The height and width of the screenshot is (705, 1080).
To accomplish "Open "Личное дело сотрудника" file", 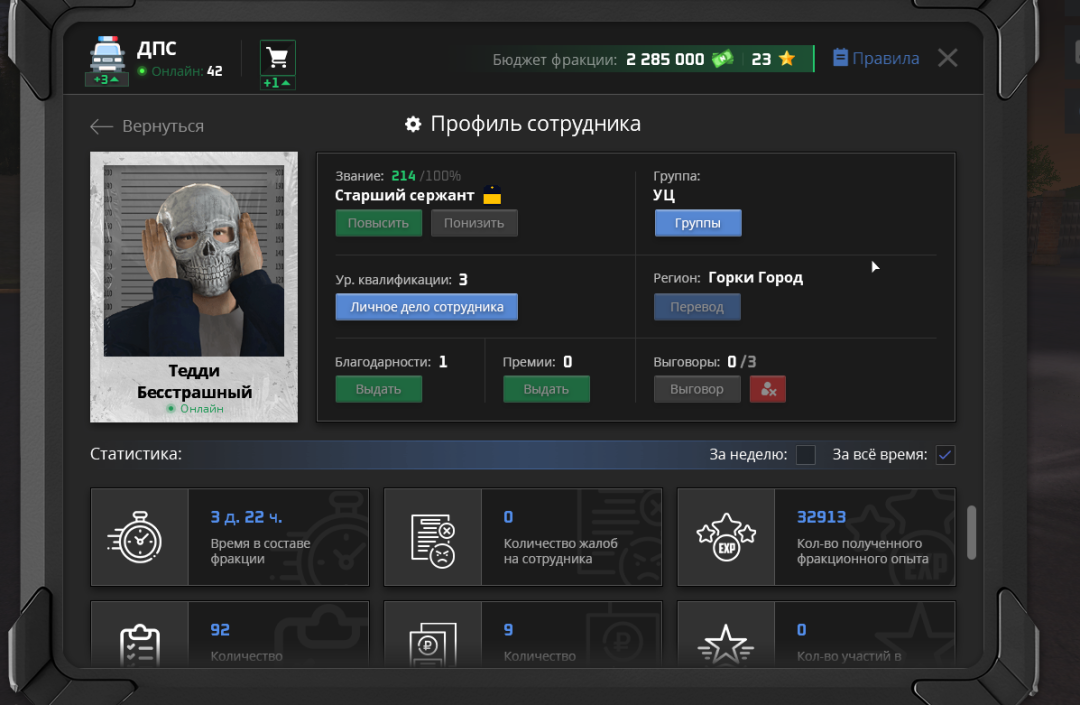I will click(x=426, y=307).
